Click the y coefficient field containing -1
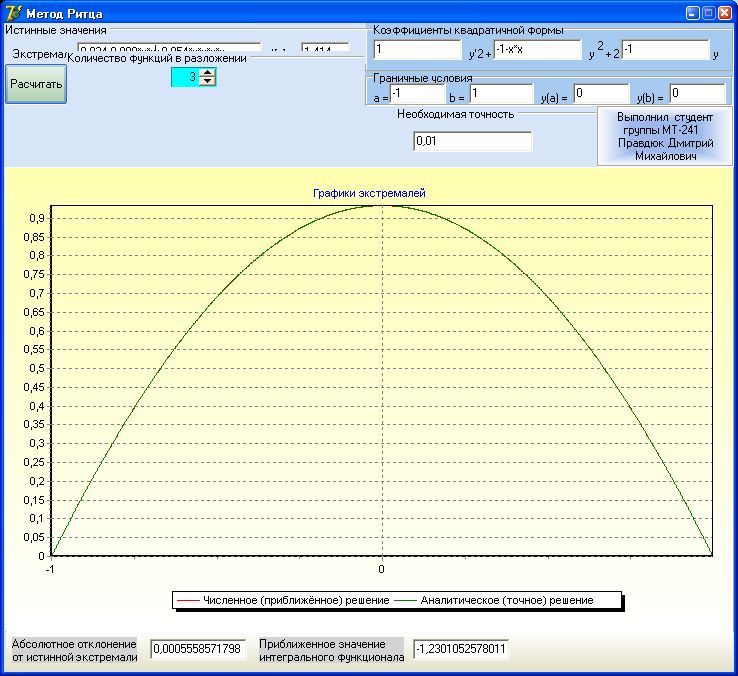This screenshot has width=738, height=676. coord(665,49)
